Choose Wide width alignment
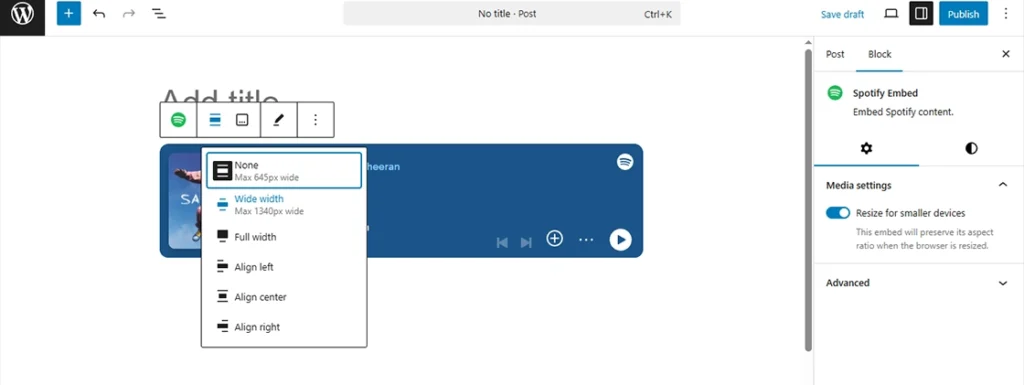1024x385 pixels. 284,204
